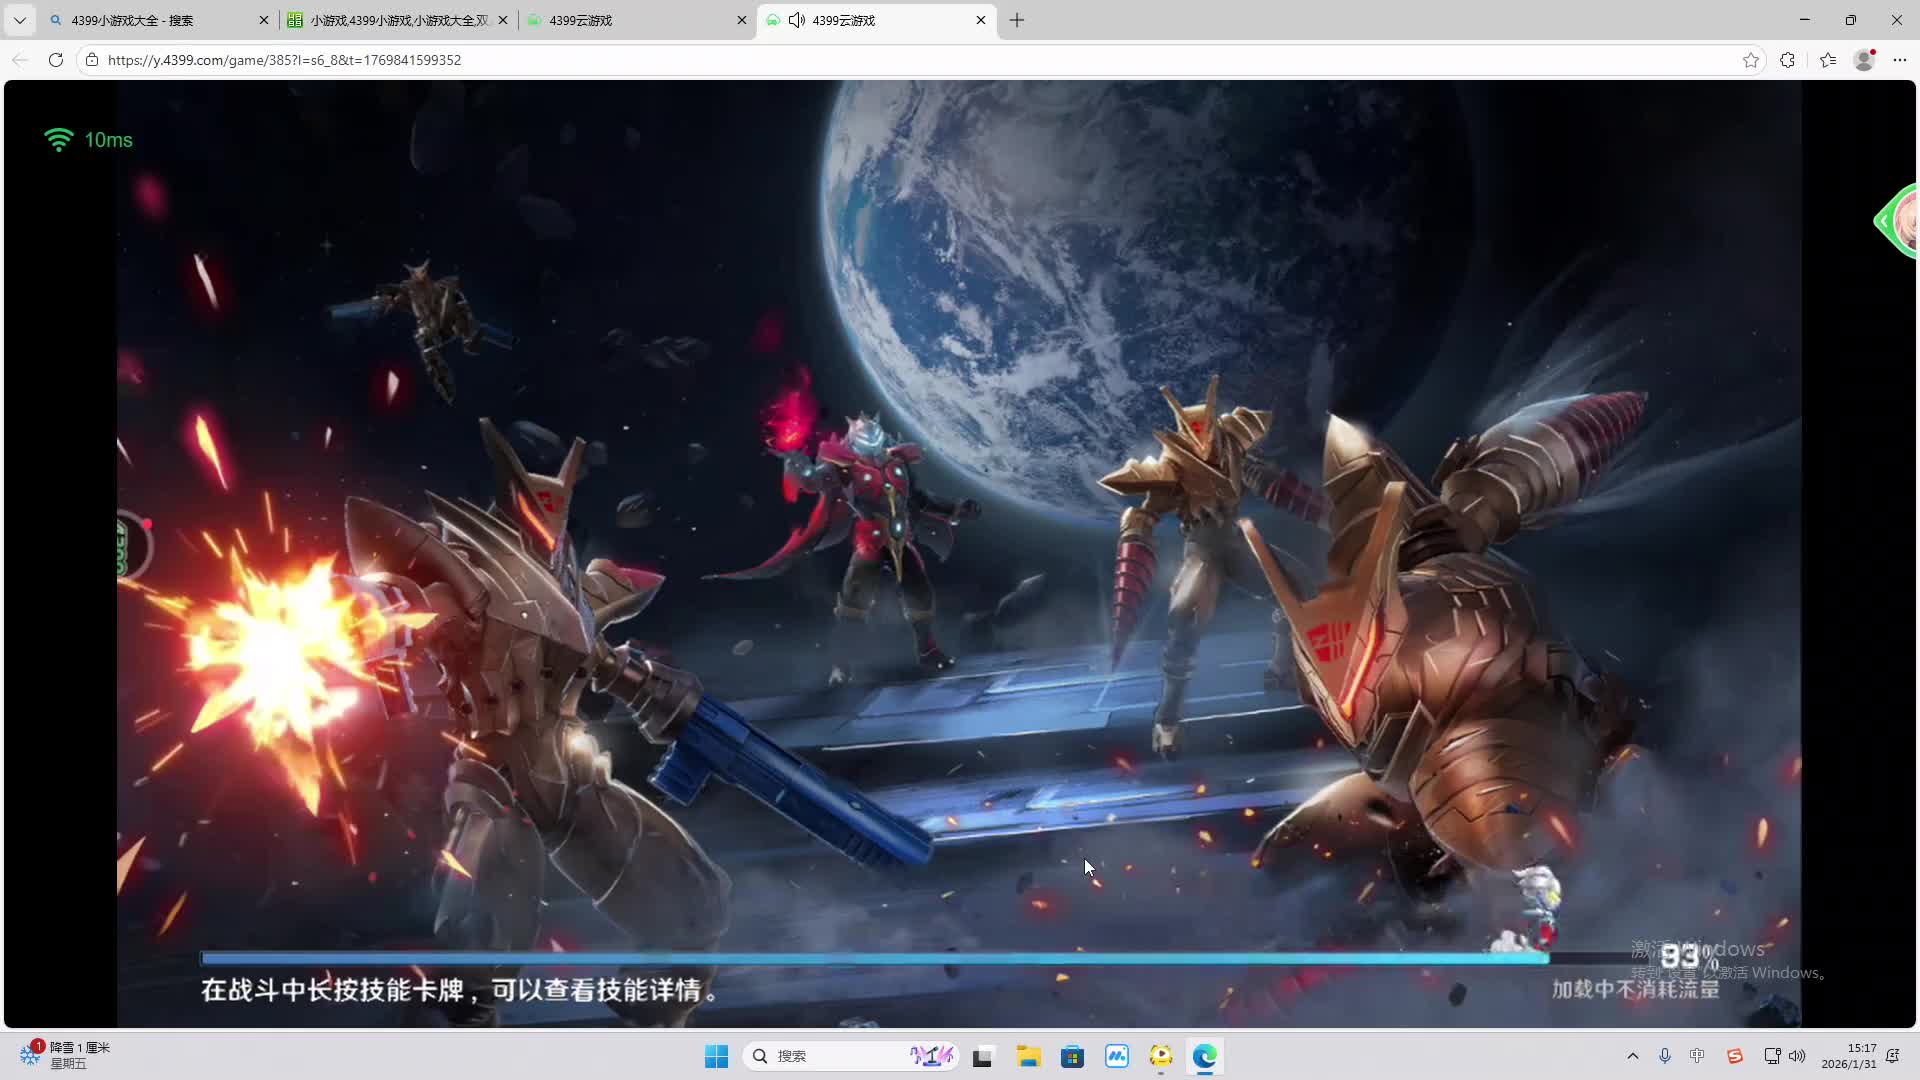Click the blue game loading progress bar
This screenshot has width=1920, height=1080.
coord(875,958)
